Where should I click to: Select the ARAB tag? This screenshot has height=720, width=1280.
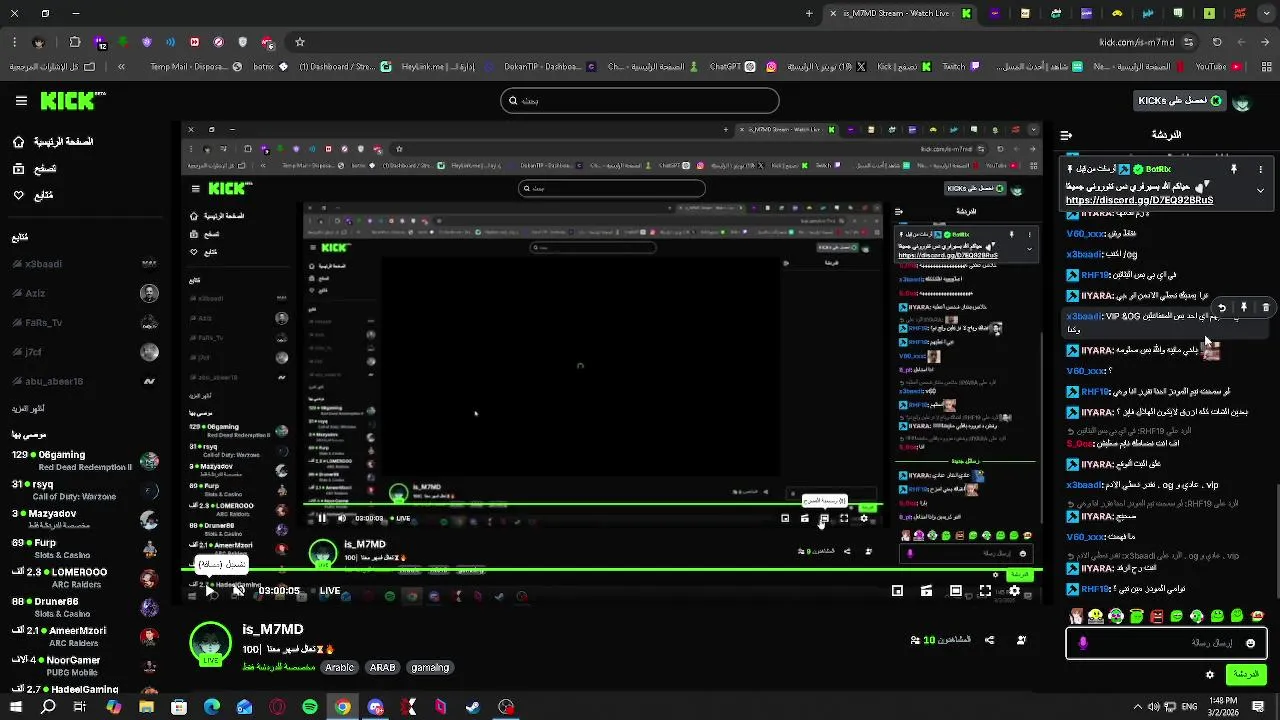pyautogui.click(x=383, y=667)
